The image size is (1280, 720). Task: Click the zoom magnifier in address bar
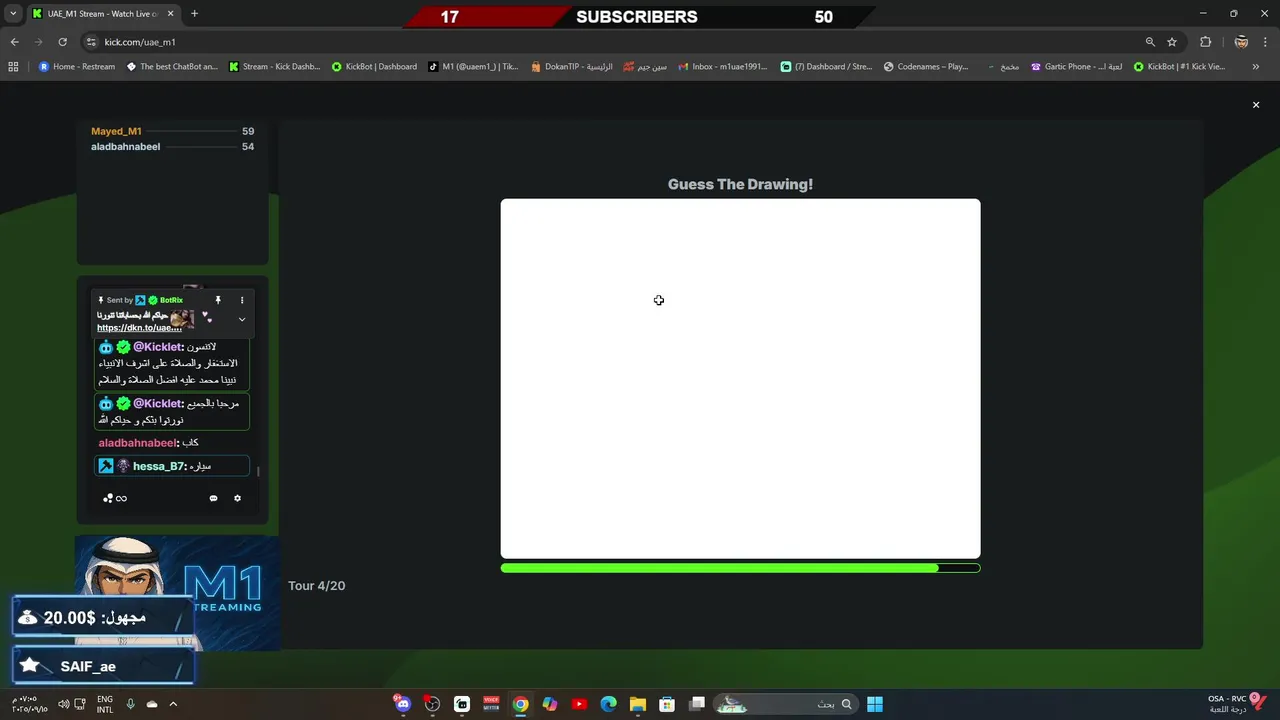1150,42
